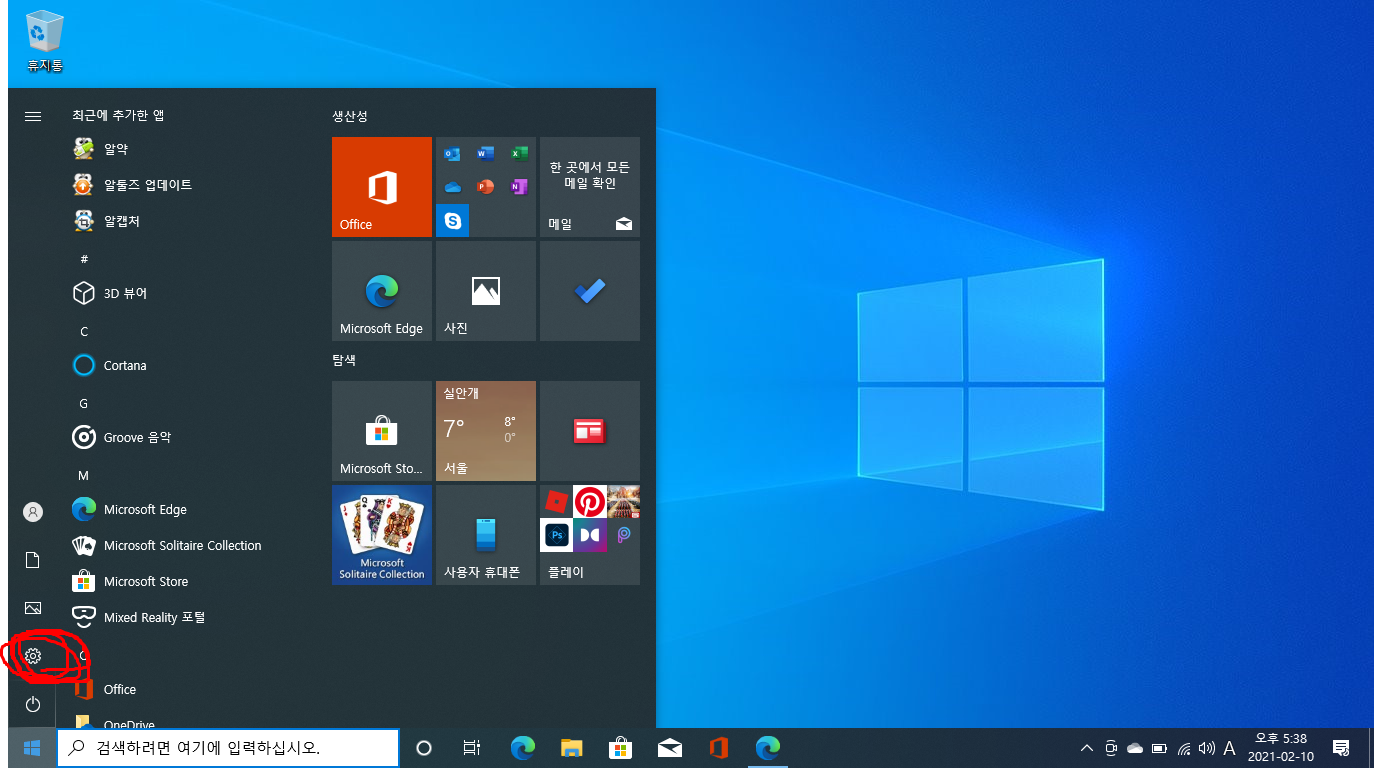Screen dimensions: 1374x768
Task: Click the Cortana circle on taskbar
Action: (x=424, y=747)
